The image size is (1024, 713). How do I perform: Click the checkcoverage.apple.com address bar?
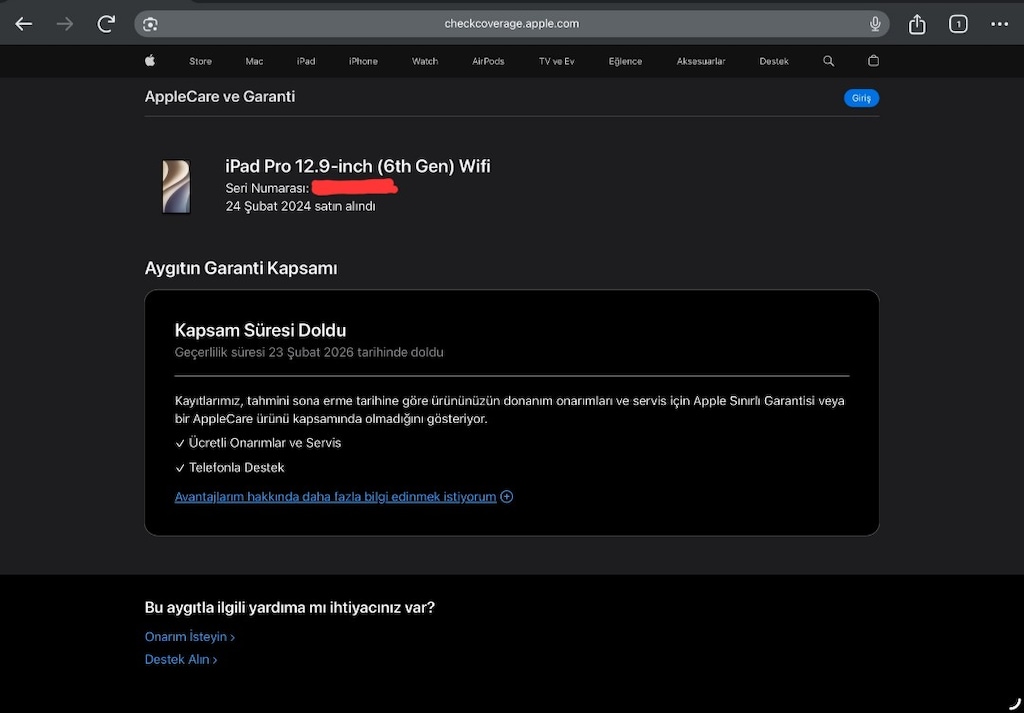[511, 24]
